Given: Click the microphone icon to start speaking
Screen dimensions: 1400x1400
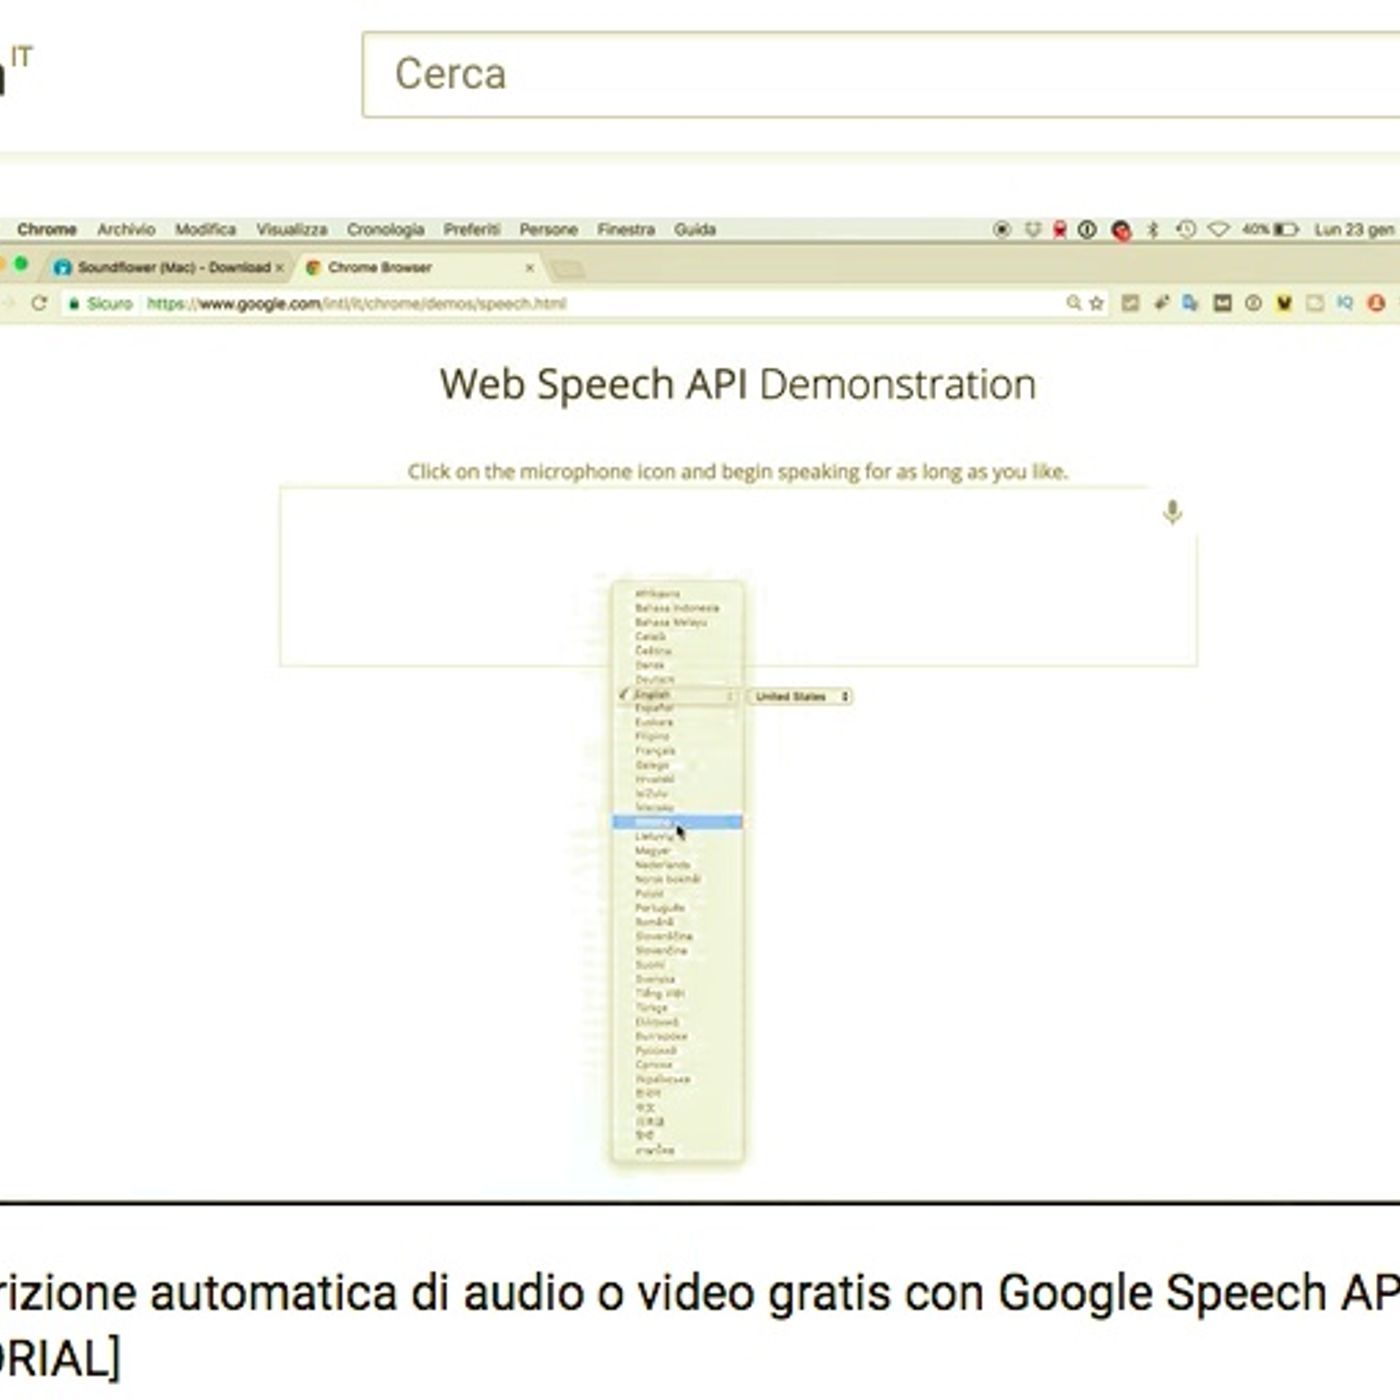Looking at the screenshot, I should pos(1172,512).
